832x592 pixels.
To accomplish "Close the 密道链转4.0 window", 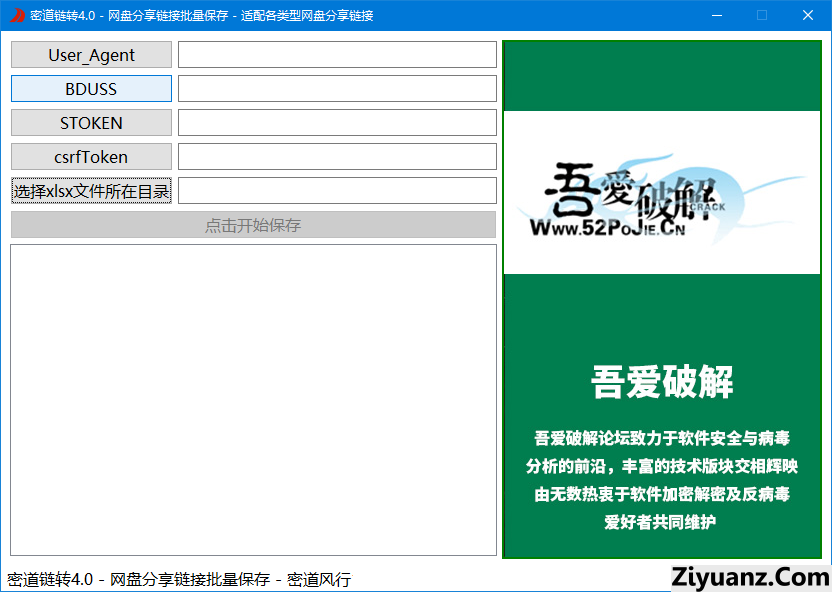I will pos(808,15).
